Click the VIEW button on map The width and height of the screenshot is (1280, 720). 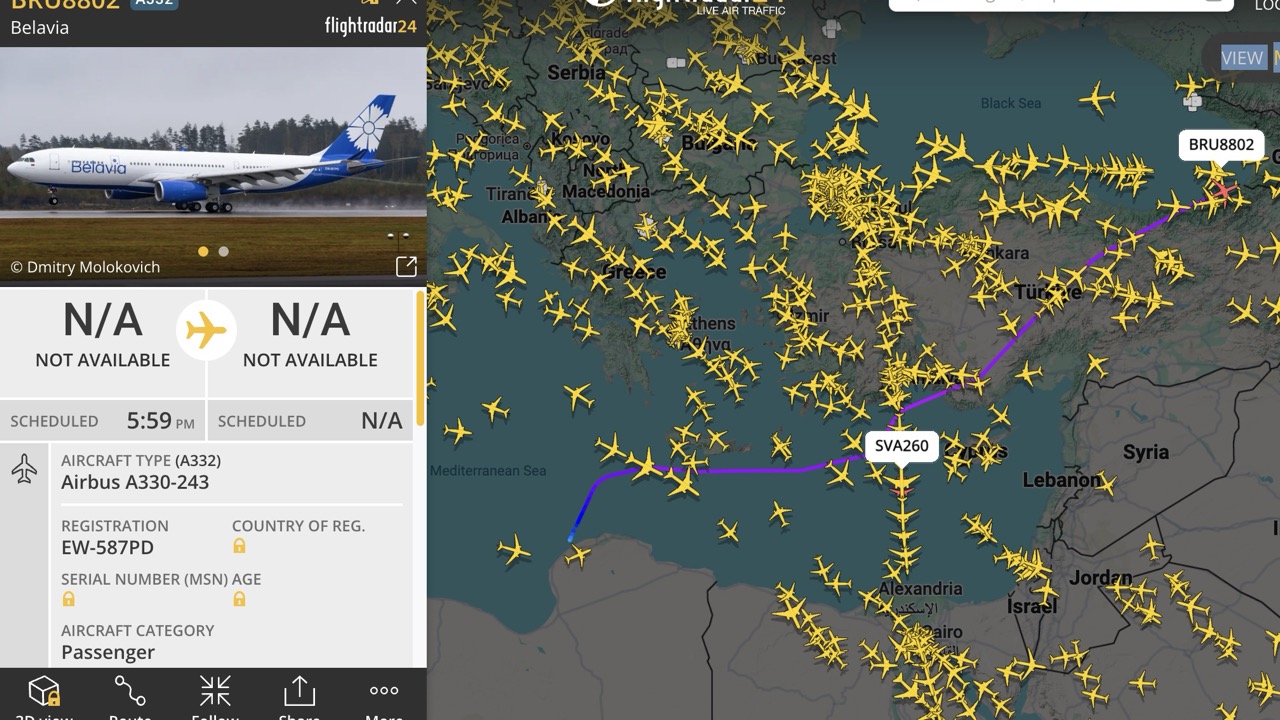click(x=1242, y=58)
